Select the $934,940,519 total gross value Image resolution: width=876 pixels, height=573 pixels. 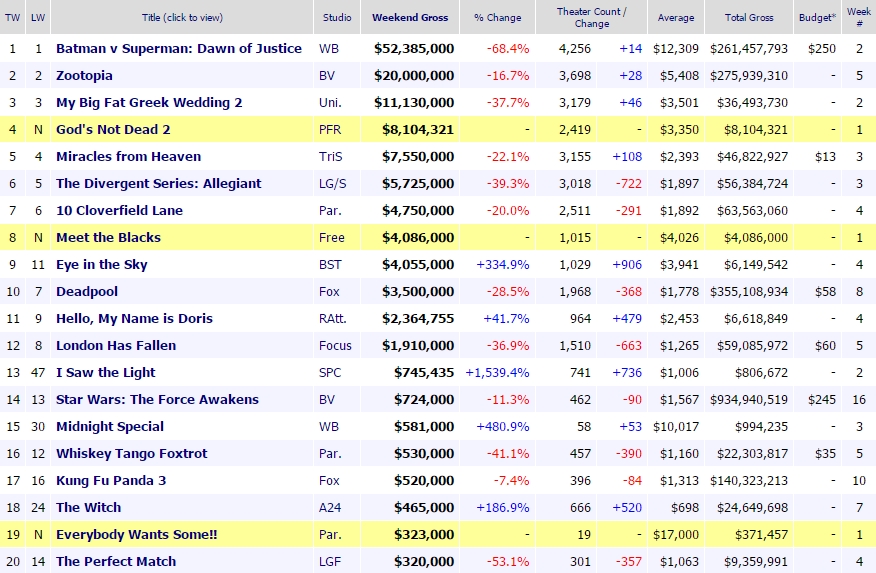click(x=749, y=399)
